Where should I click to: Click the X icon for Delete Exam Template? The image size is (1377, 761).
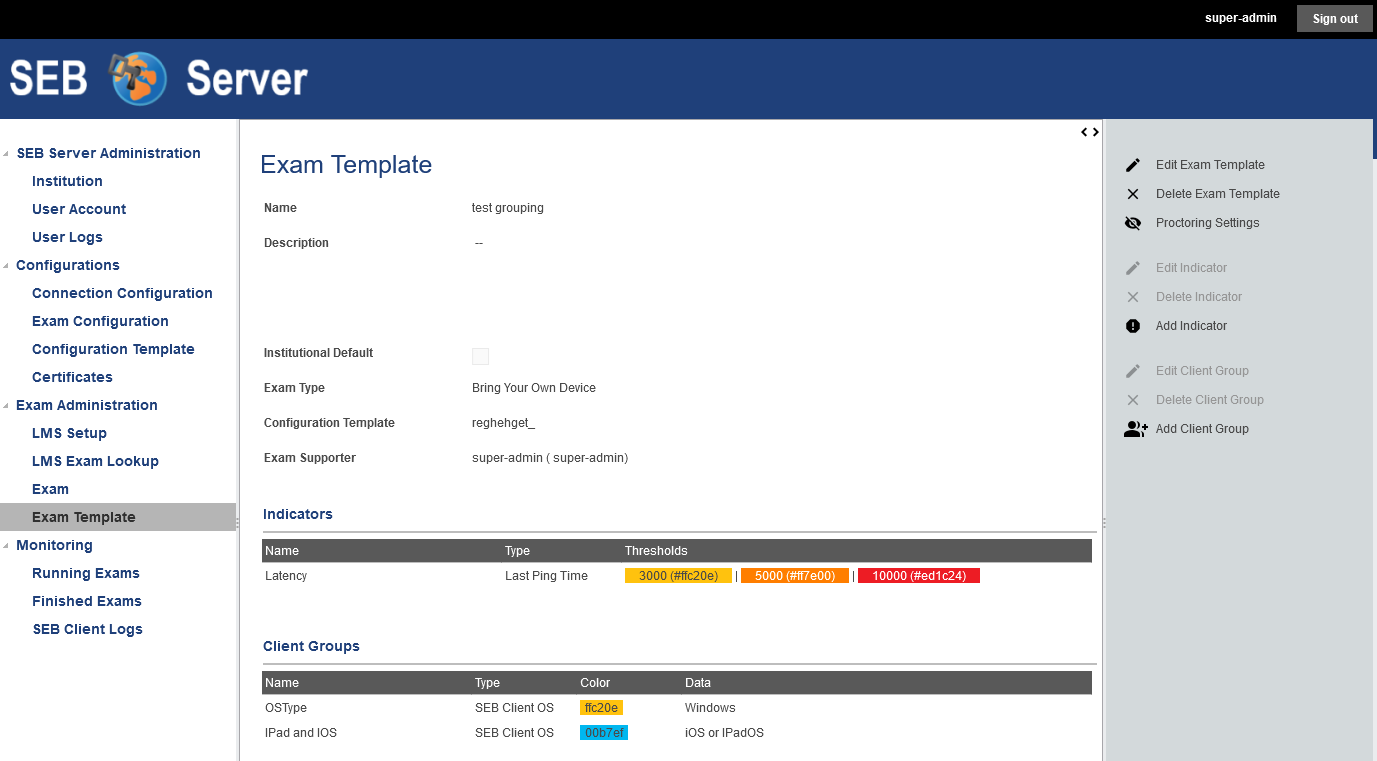click(1133, 194)
